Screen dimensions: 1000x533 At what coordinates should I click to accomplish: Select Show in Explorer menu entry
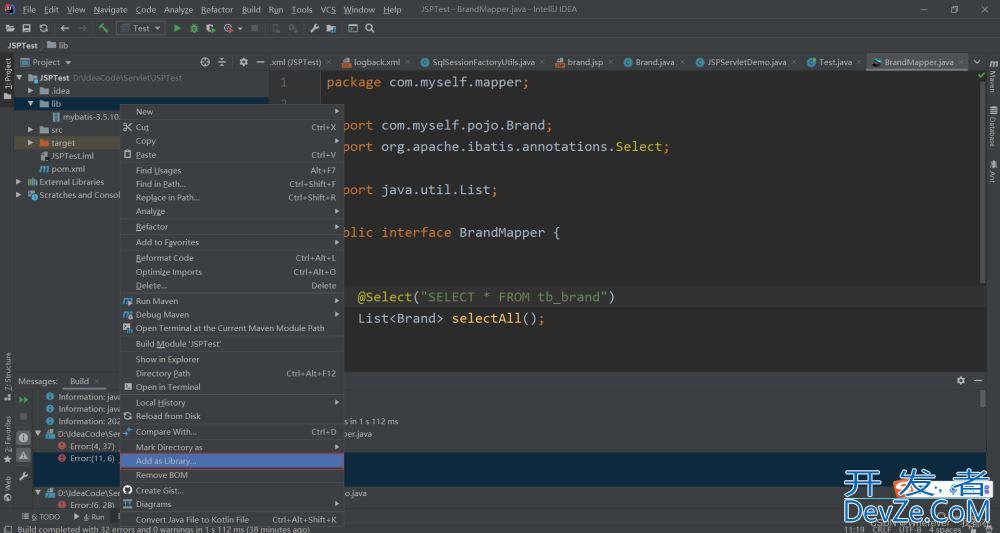pyautogui.click(x=232, y=359)
